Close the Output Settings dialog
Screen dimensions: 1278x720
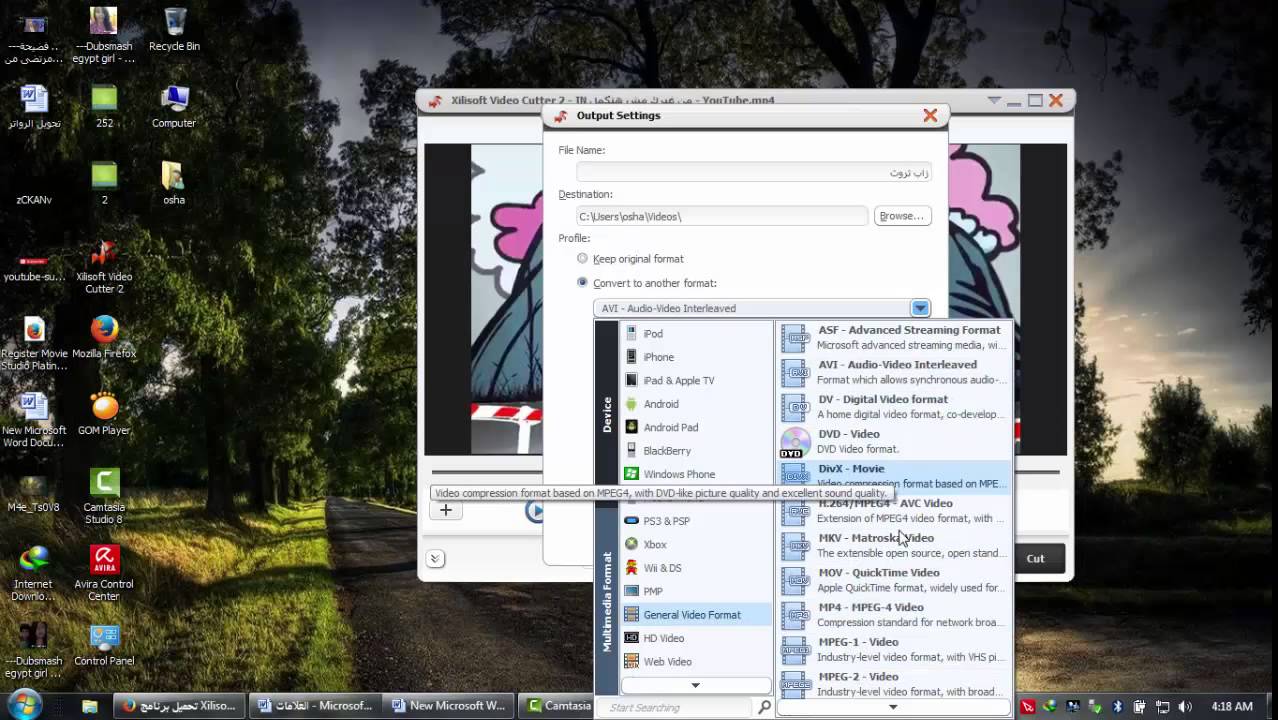tap(930, 115)
